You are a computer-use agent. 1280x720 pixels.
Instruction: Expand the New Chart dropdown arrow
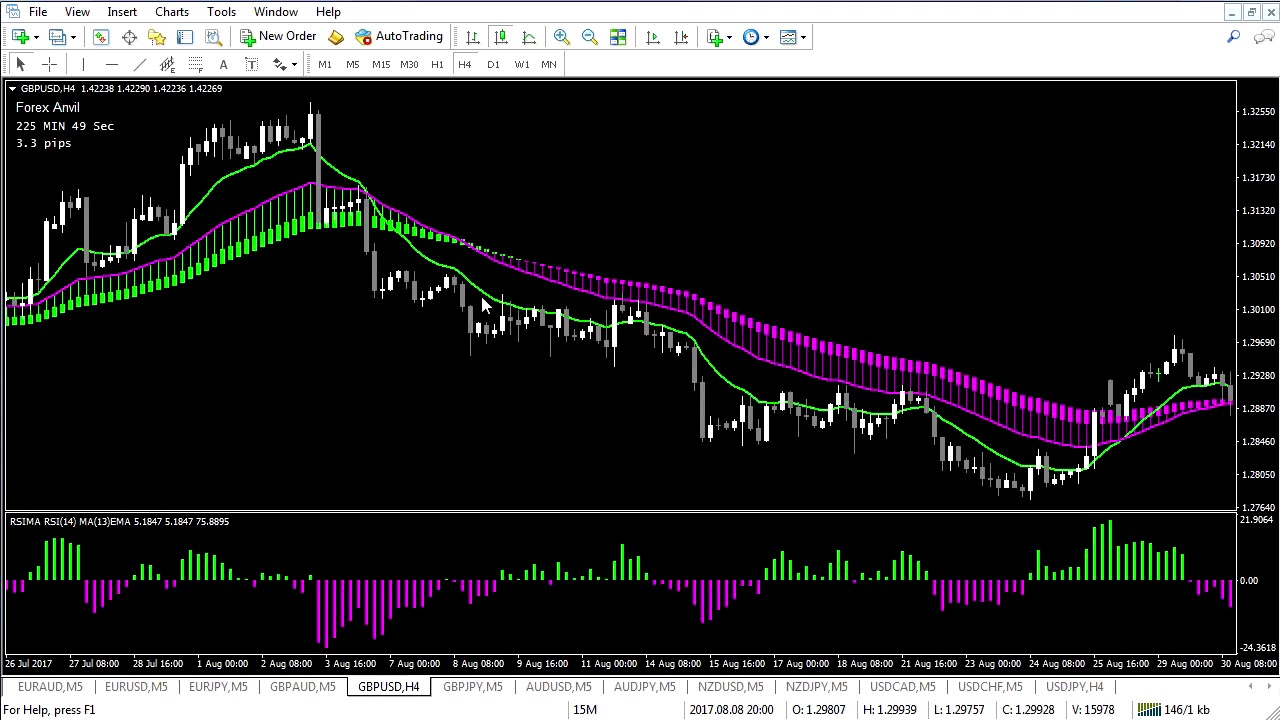[36, 37]
